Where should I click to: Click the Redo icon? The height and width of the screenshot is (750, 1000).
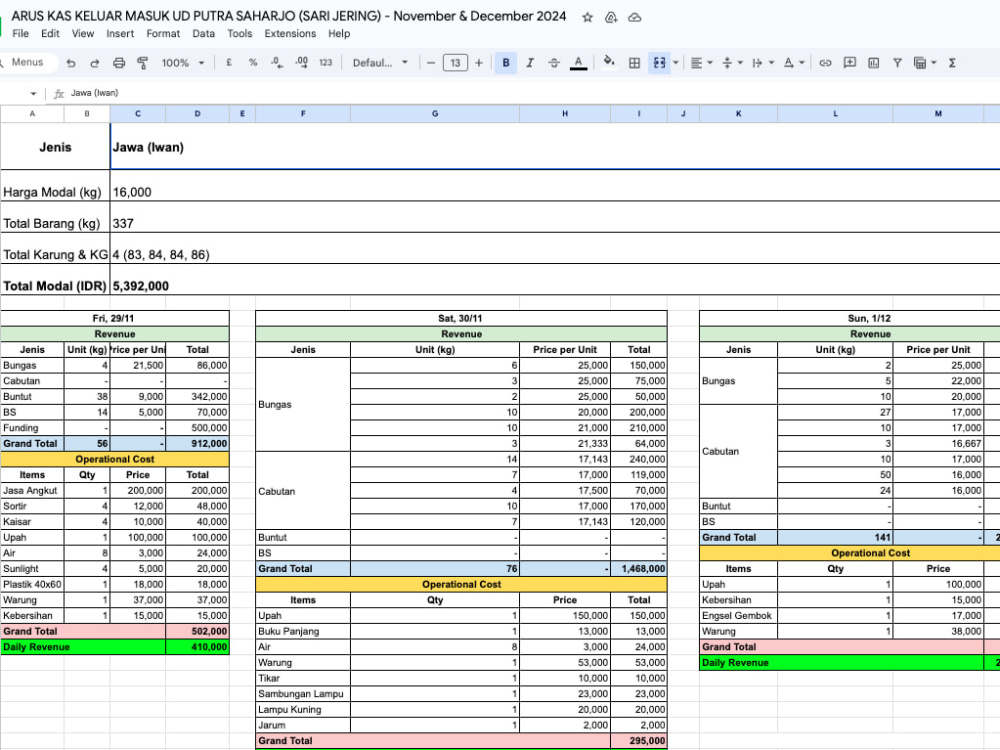pos(94,62)
